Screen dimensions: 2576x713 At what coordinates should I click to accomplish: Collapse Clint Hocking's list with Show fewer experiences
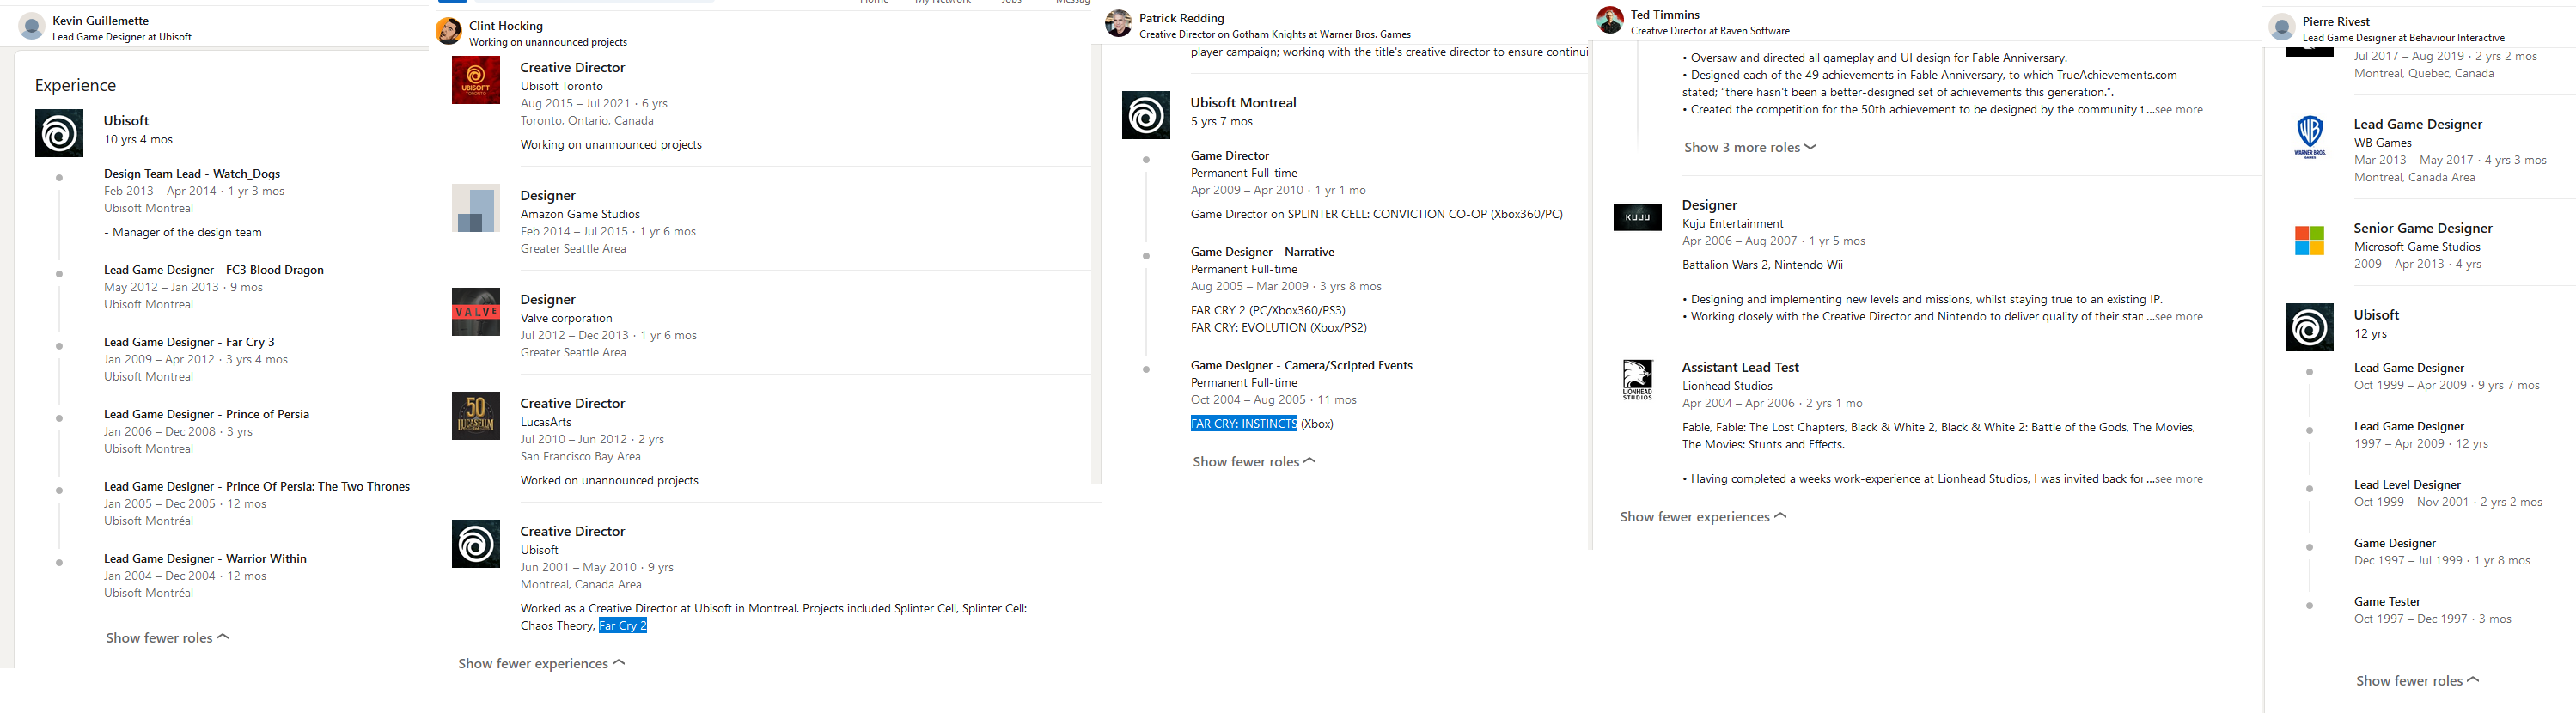coord(541,664)
